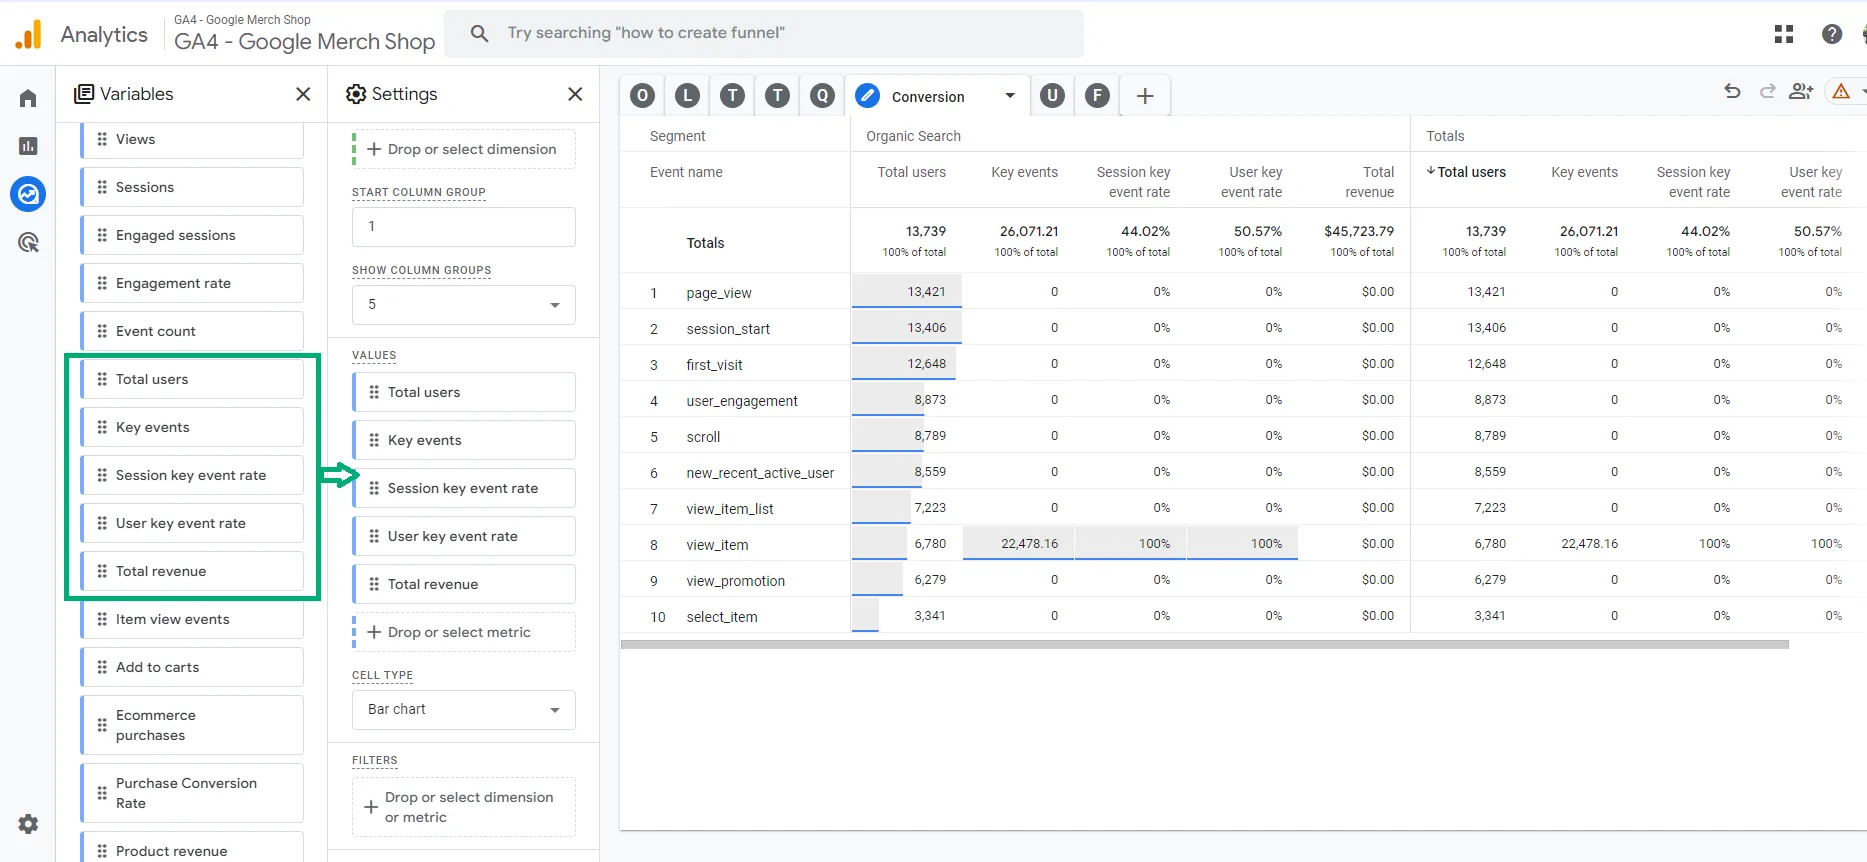The image size is (1867, 862).
Task: Click Session key event rate in Values
Action: pyautogui.click(x=464, y=488)
